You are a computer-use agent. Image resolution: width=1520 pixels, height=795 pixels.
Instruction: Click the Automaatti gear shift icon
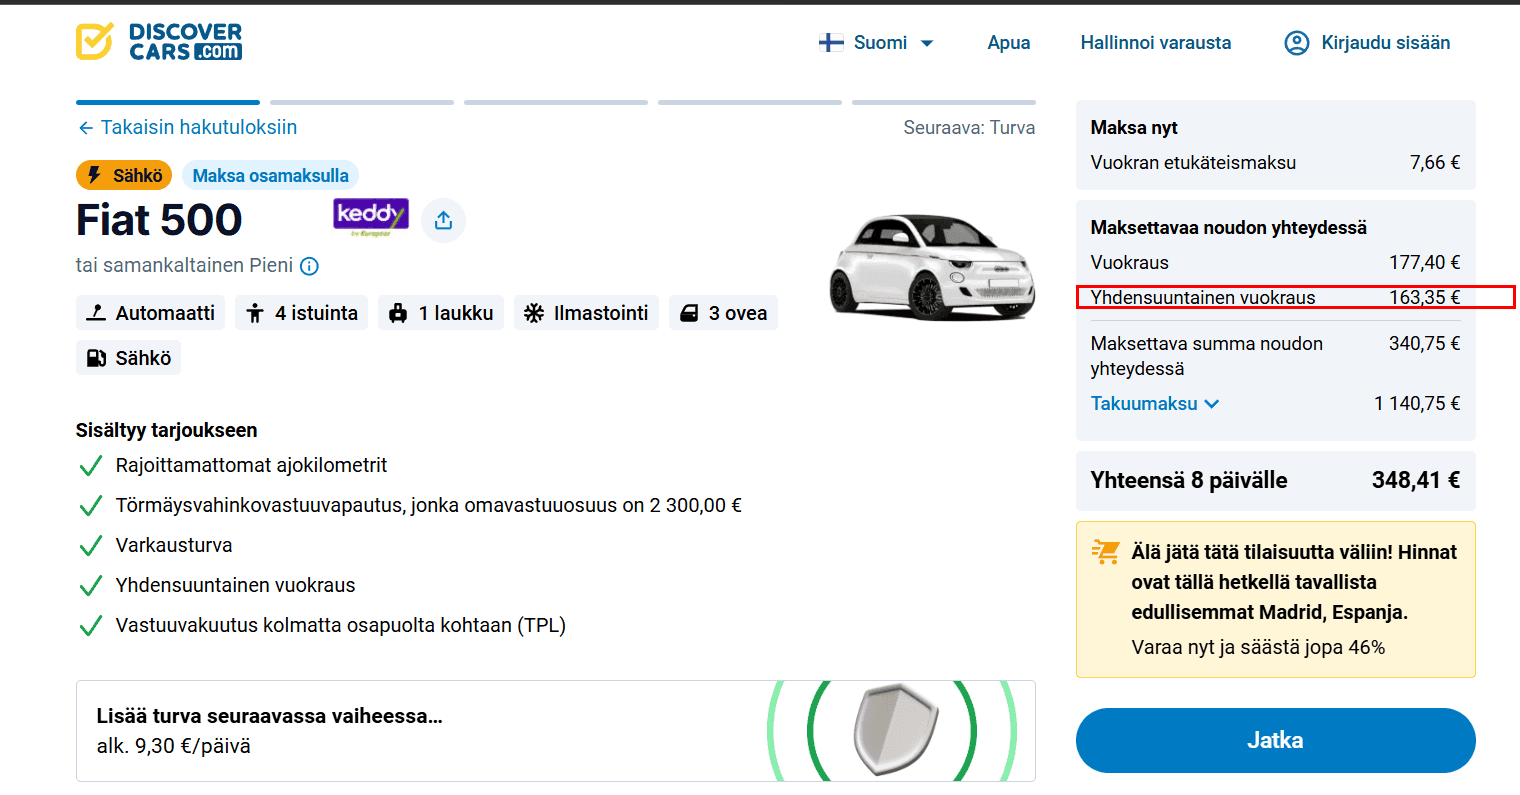click(96, 313)
